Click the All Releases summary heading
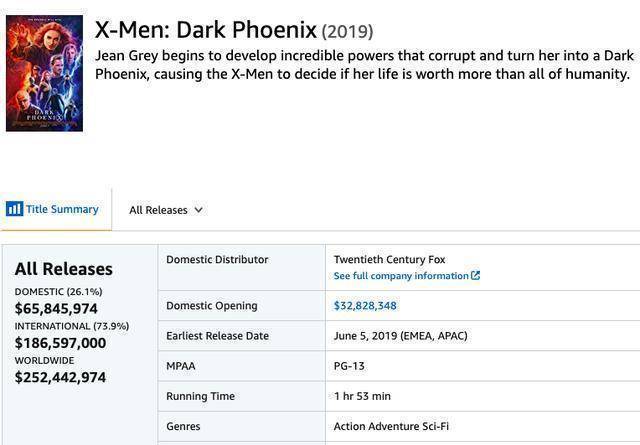Image resolution: width=640 pixels, height=445 pixels. pyautogui.click(x=64, y=269)
